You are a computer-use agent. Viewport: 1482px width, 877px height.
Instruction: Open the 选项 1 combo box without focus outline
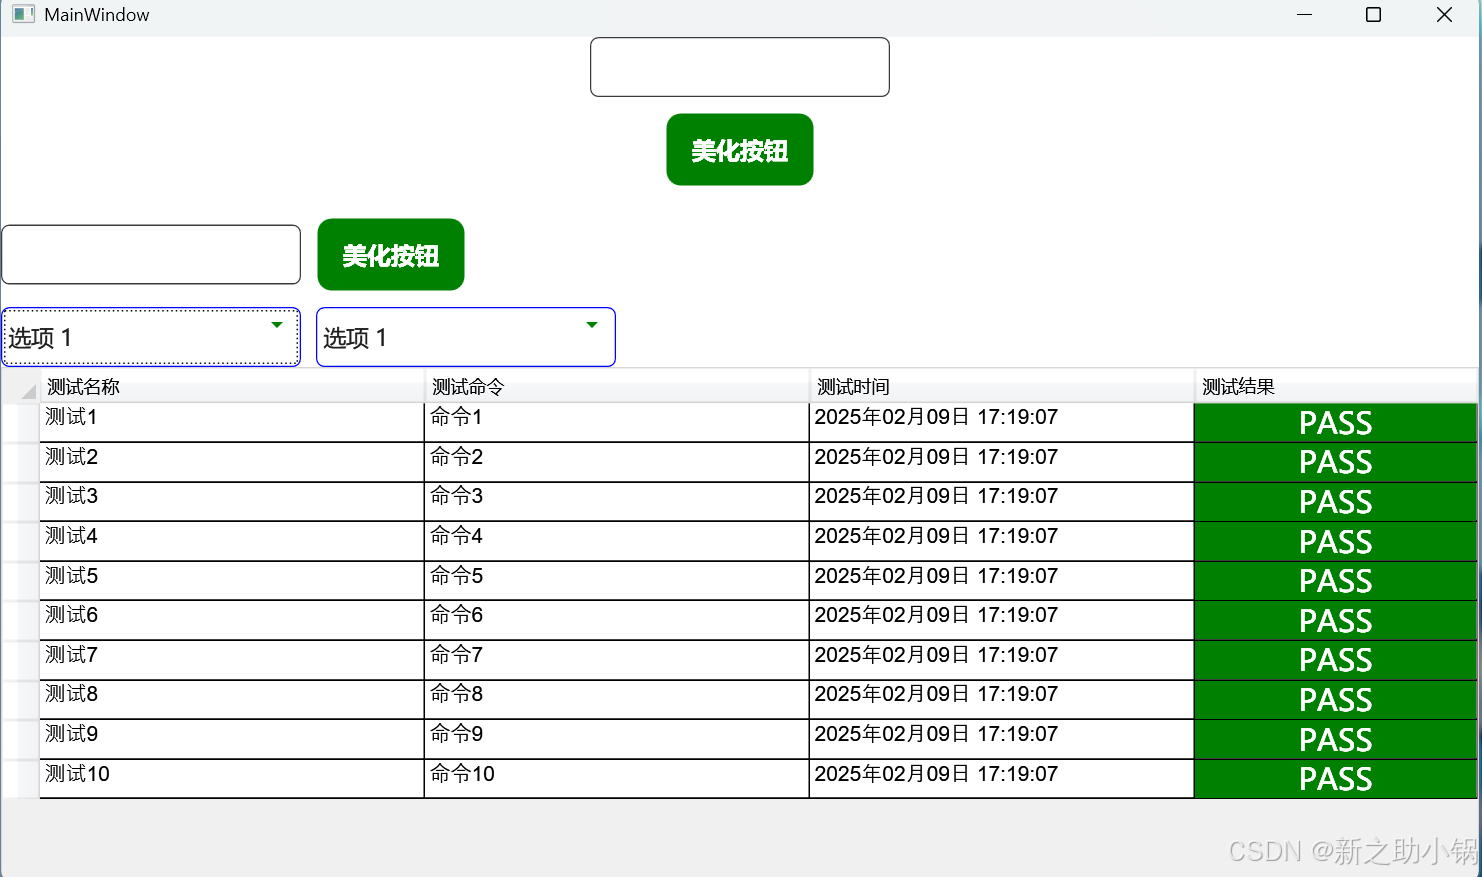(x=466, y=337)
